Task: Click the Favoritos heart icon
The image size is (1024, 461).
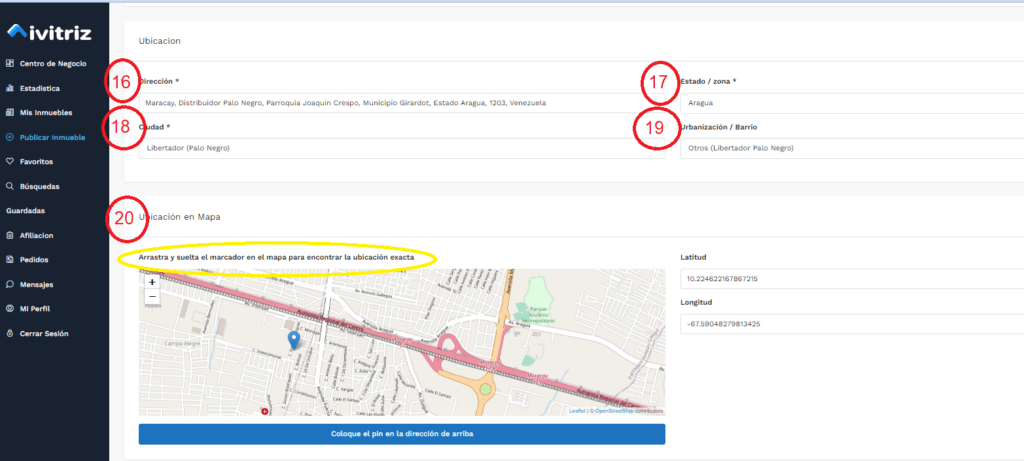Action: tap(10, 161)
